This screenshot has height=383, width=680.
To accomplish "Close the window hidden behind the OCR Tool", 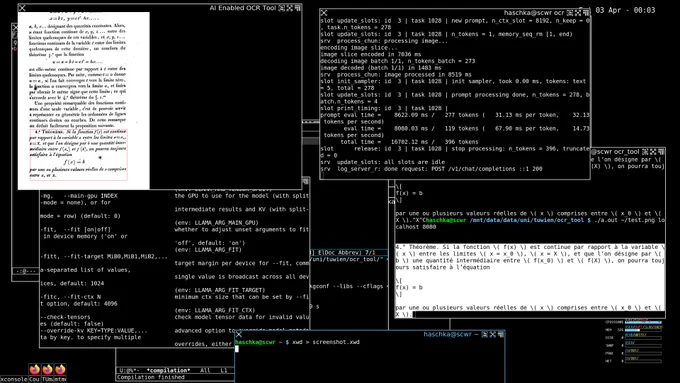I will point(15,27).
